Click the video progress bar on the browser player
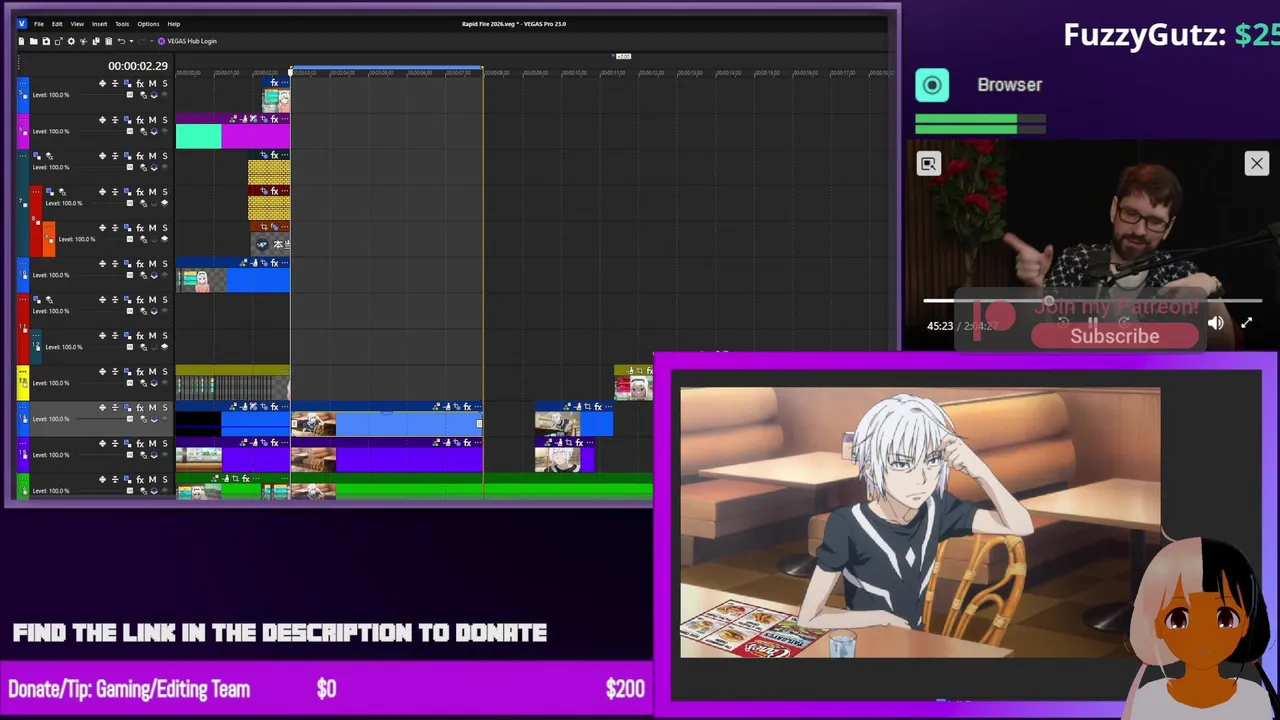This screenshot has height=720, width=1280. coord(1092,300)
